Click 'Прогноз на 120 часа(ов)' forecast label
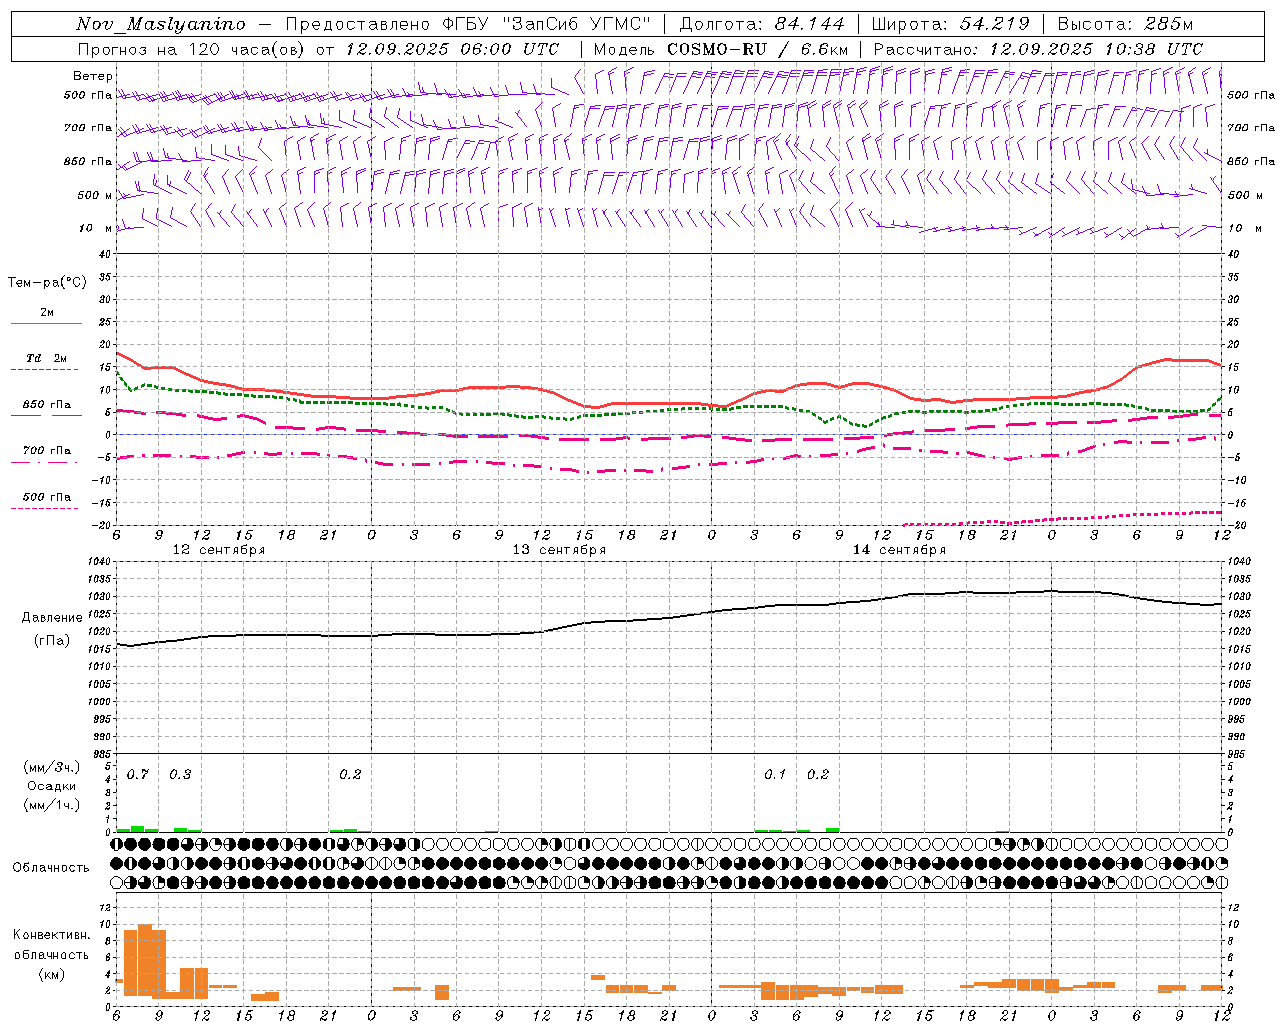Screen dimensions: 1280x1024 [x=192, y=49]
